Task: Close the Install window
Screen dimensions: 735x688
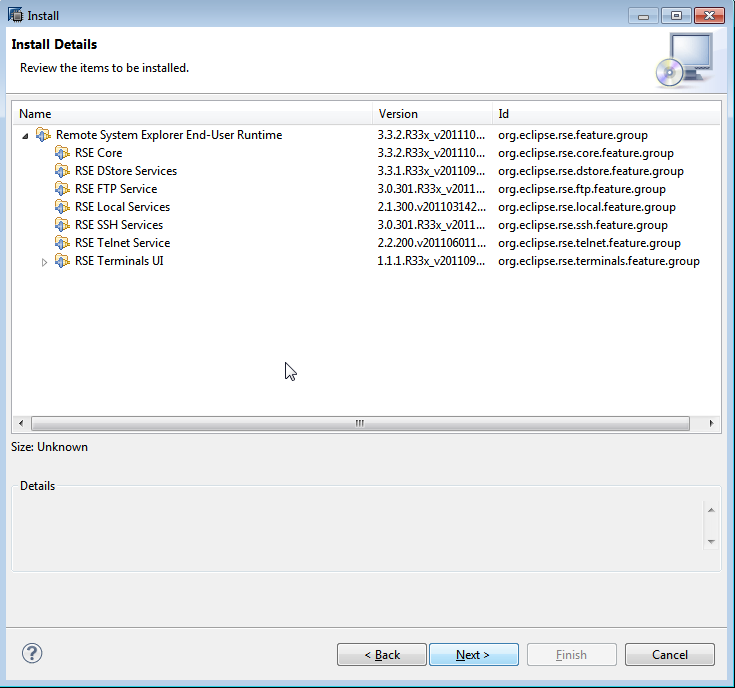Action: pyautogui.click(x=709, y=16)
